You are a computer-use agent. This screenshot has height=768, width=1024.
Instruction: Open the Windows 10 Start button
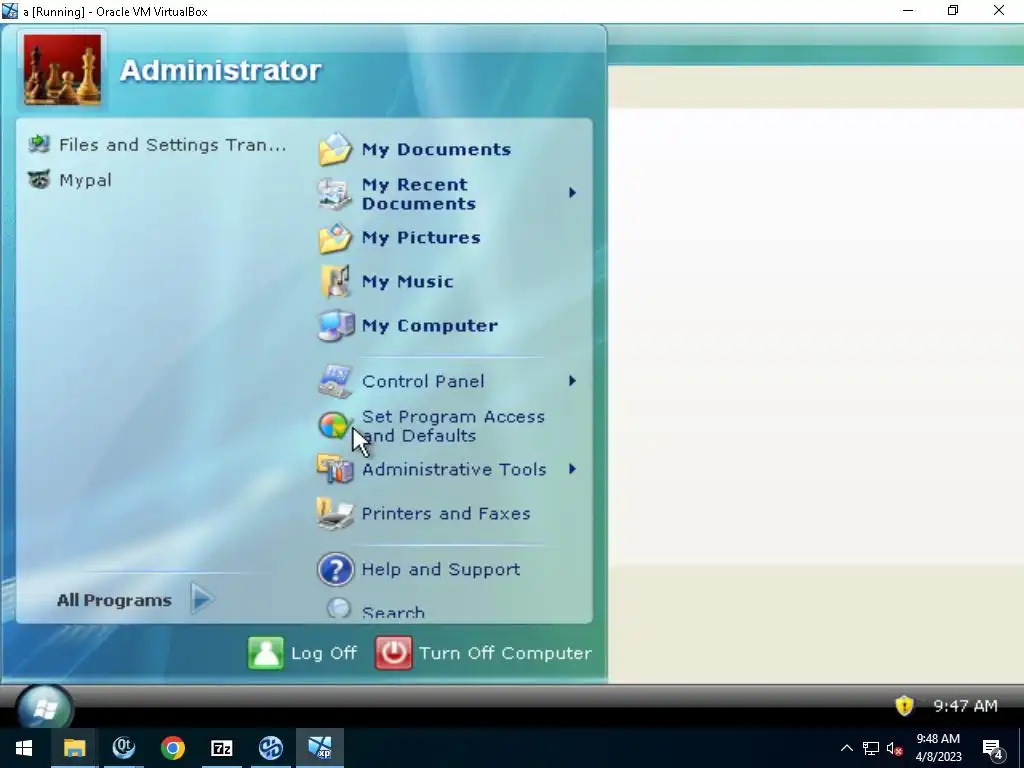(x=24, y=748)
